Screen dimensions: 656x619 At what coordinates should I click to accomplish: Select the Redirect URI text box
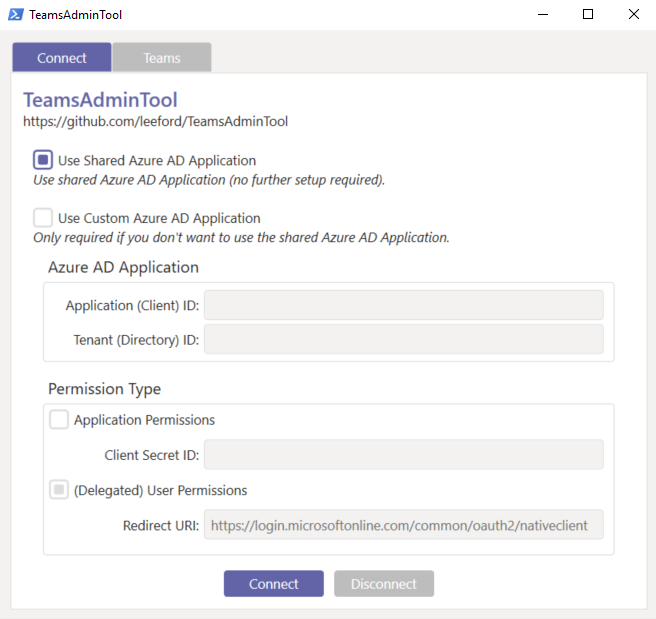[404, 525]
